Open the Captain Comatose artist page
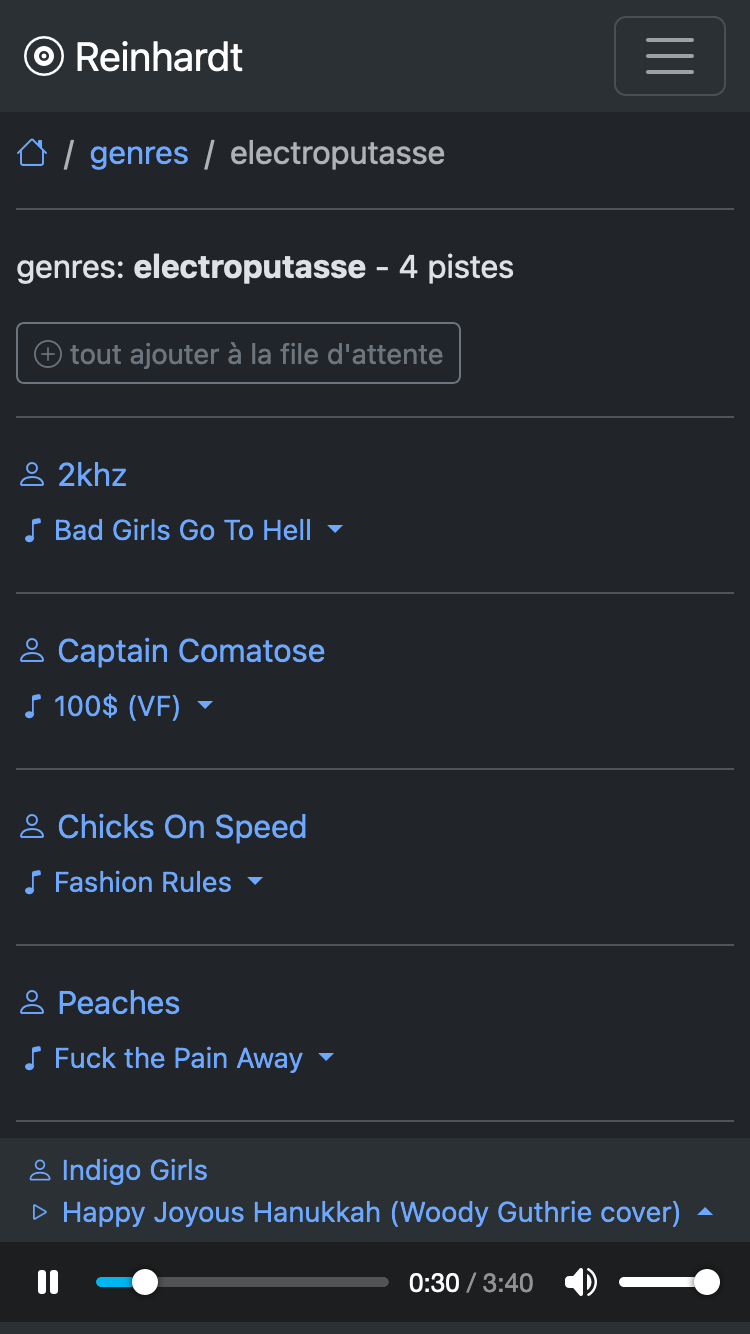The width and height of the screenshot is (750, 1334). (191, 651)
